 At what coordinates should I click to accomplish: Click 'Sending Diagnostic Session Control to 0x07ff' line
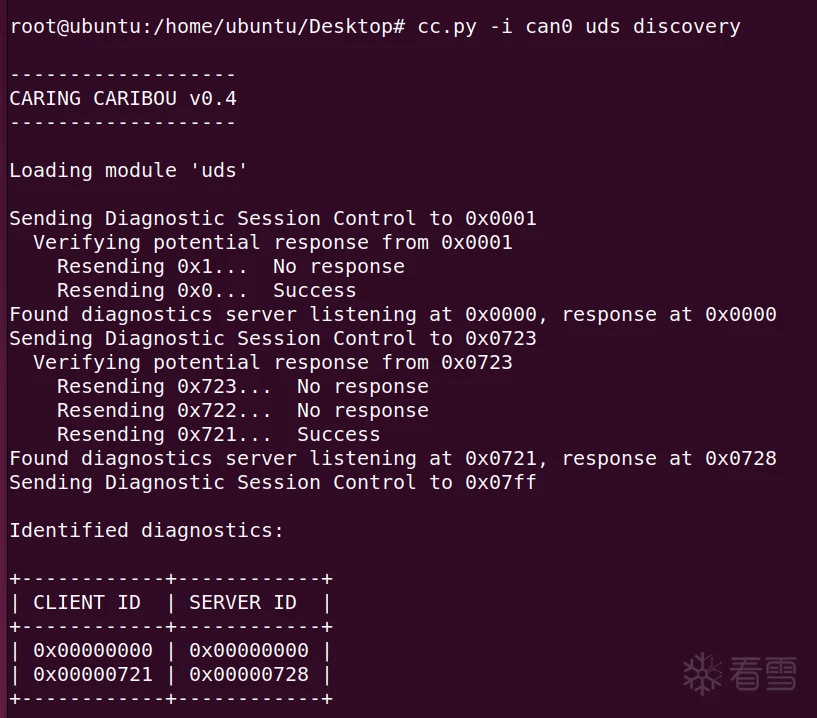coord(273,482)
